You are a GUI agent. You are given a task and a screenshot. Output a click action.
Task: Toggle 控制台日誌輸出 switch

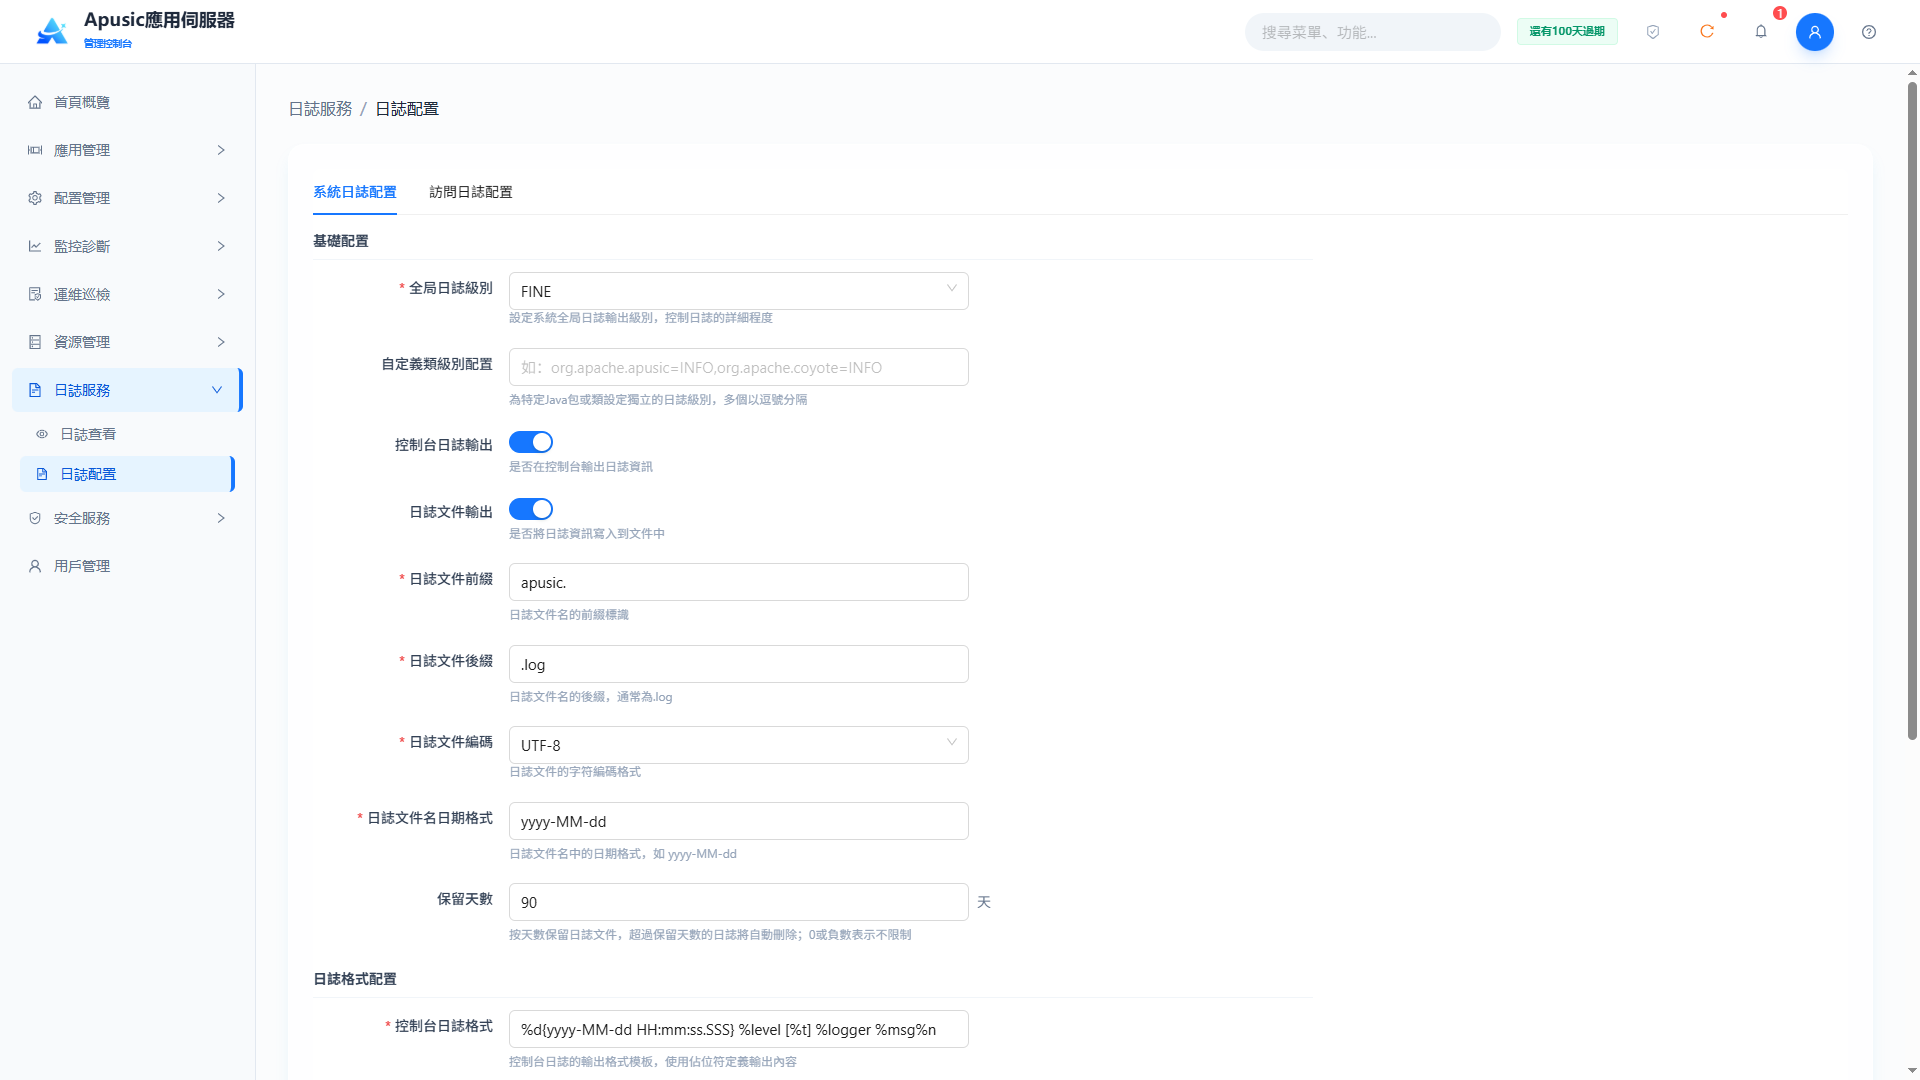tap(531, 442)
